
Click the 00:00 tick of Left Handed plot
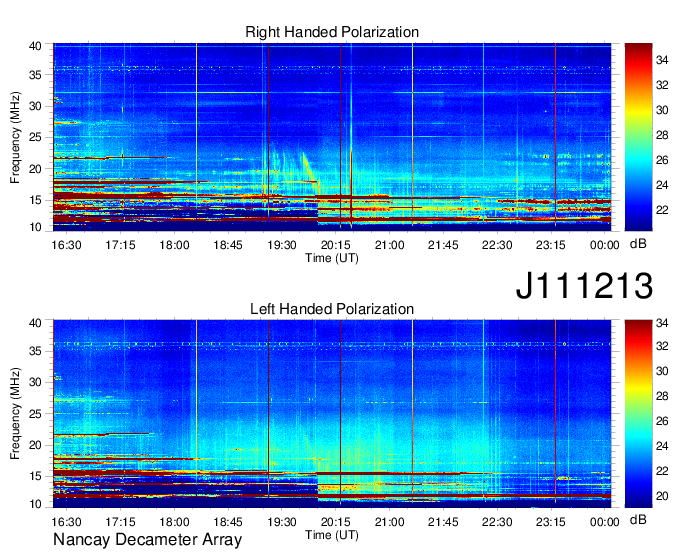click(x=604, y=522)
